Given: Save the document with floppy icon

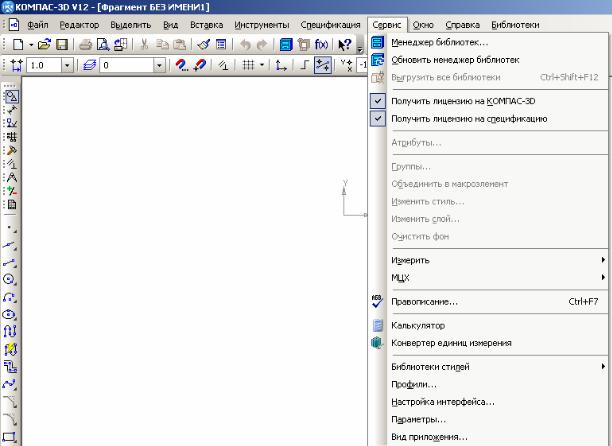Looking at the screenshot, I should pos(62,44).
